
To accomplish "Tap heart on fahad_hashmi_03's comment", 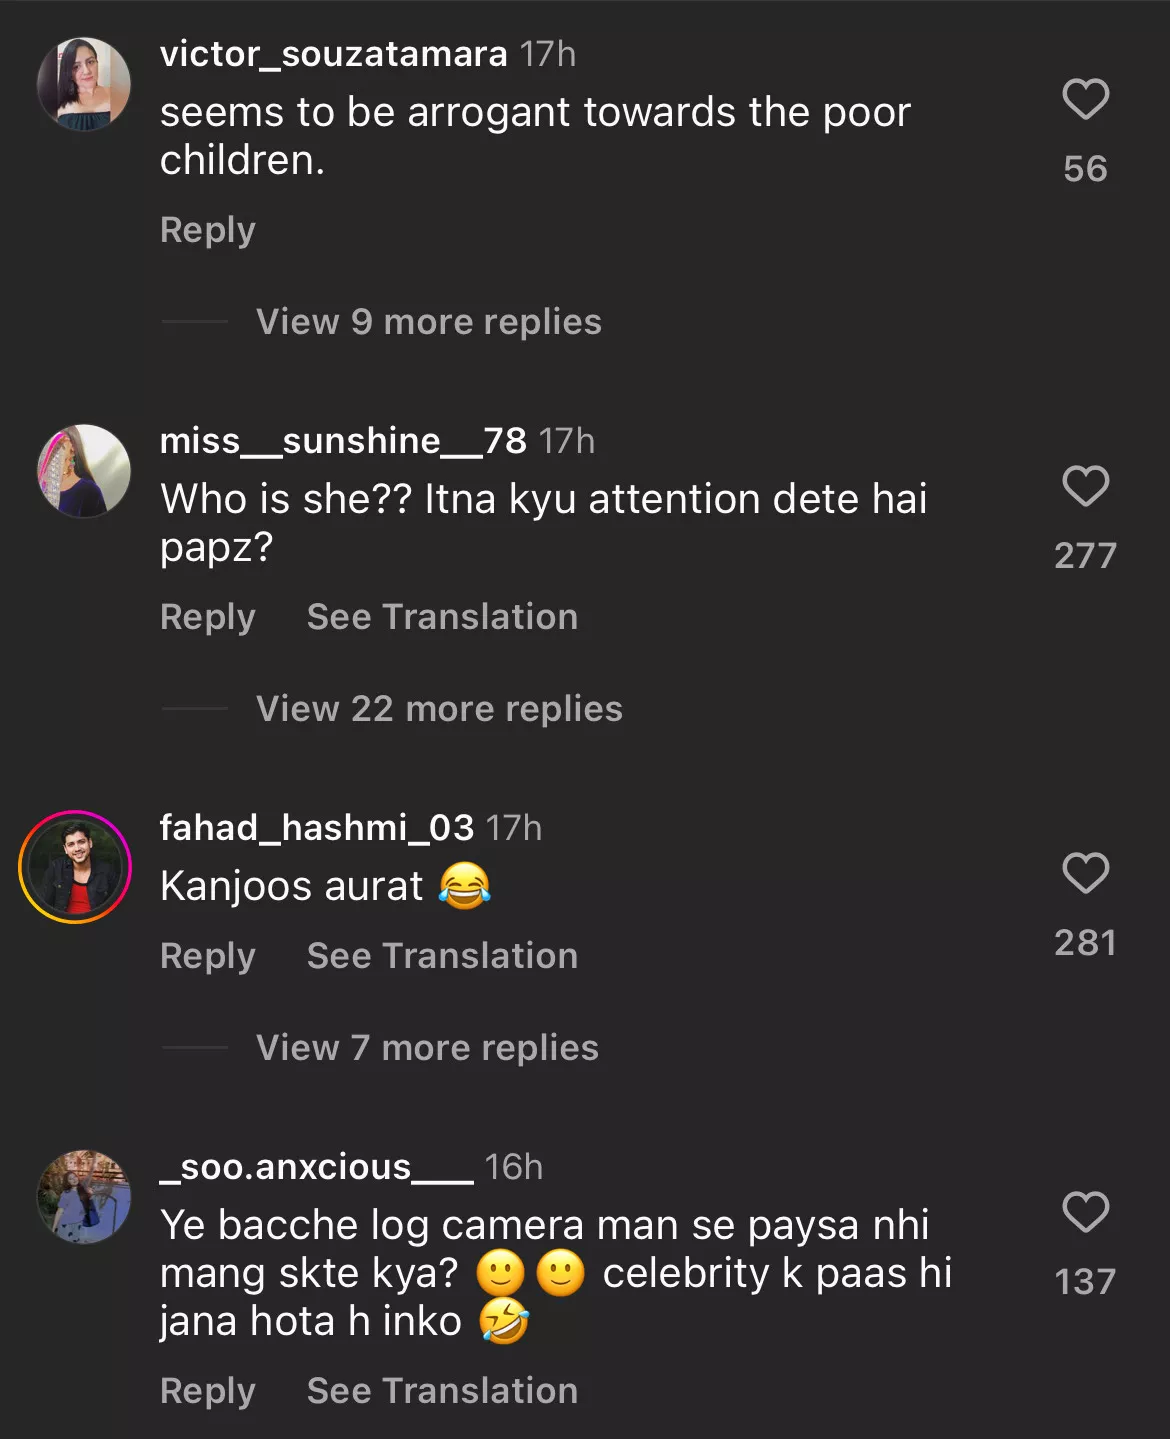I will pyautogui.click(x=1085, y=874).
